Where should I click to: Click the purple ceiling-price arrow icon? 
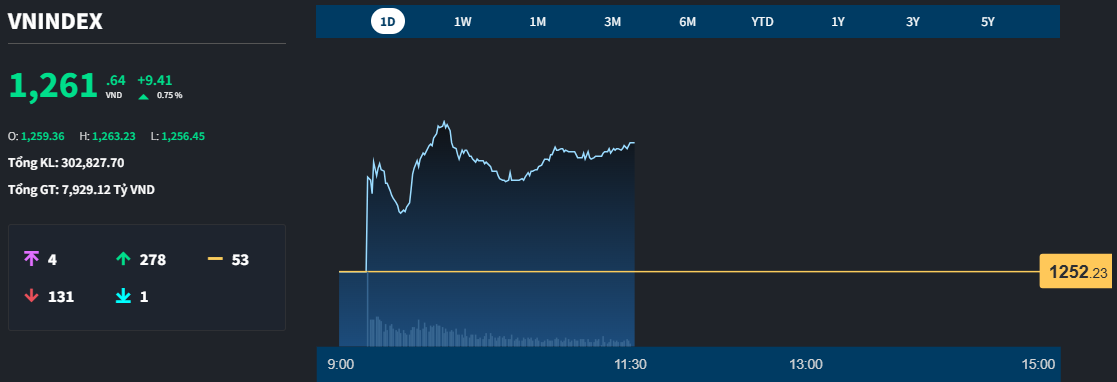pyautogui.click(x=31, y=259)
